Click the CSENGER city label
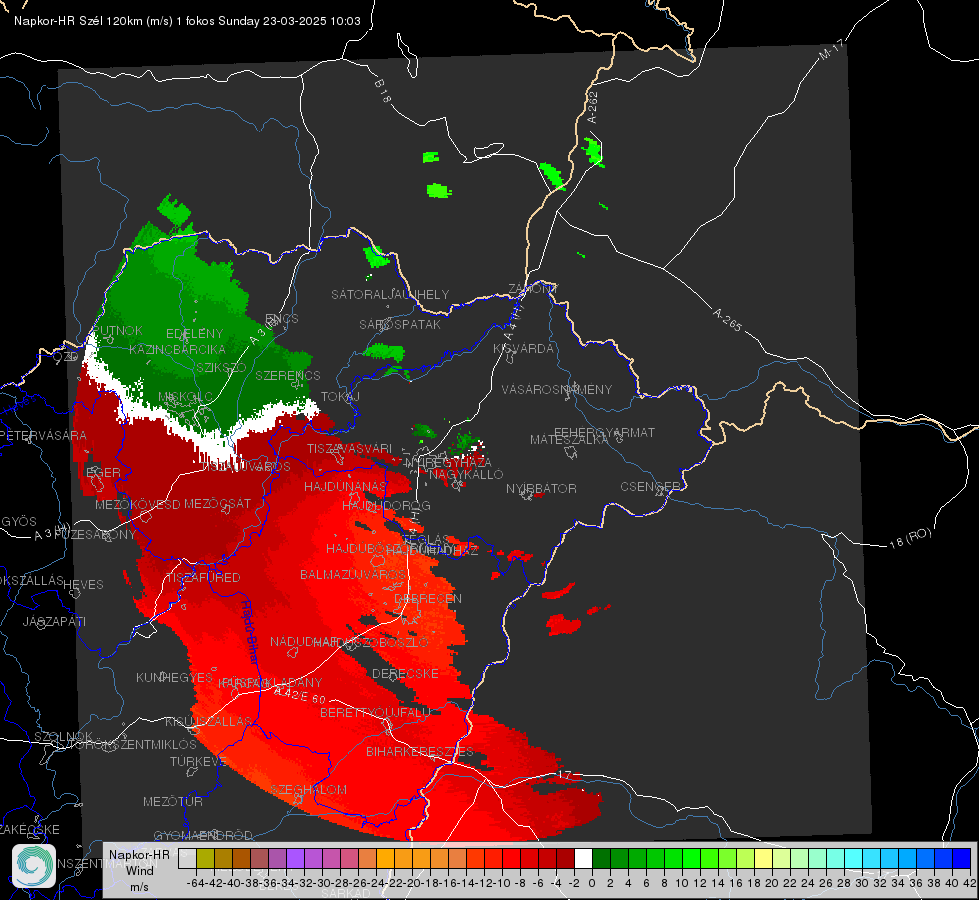Screen dimensions: 979x900 click(650, 487)
